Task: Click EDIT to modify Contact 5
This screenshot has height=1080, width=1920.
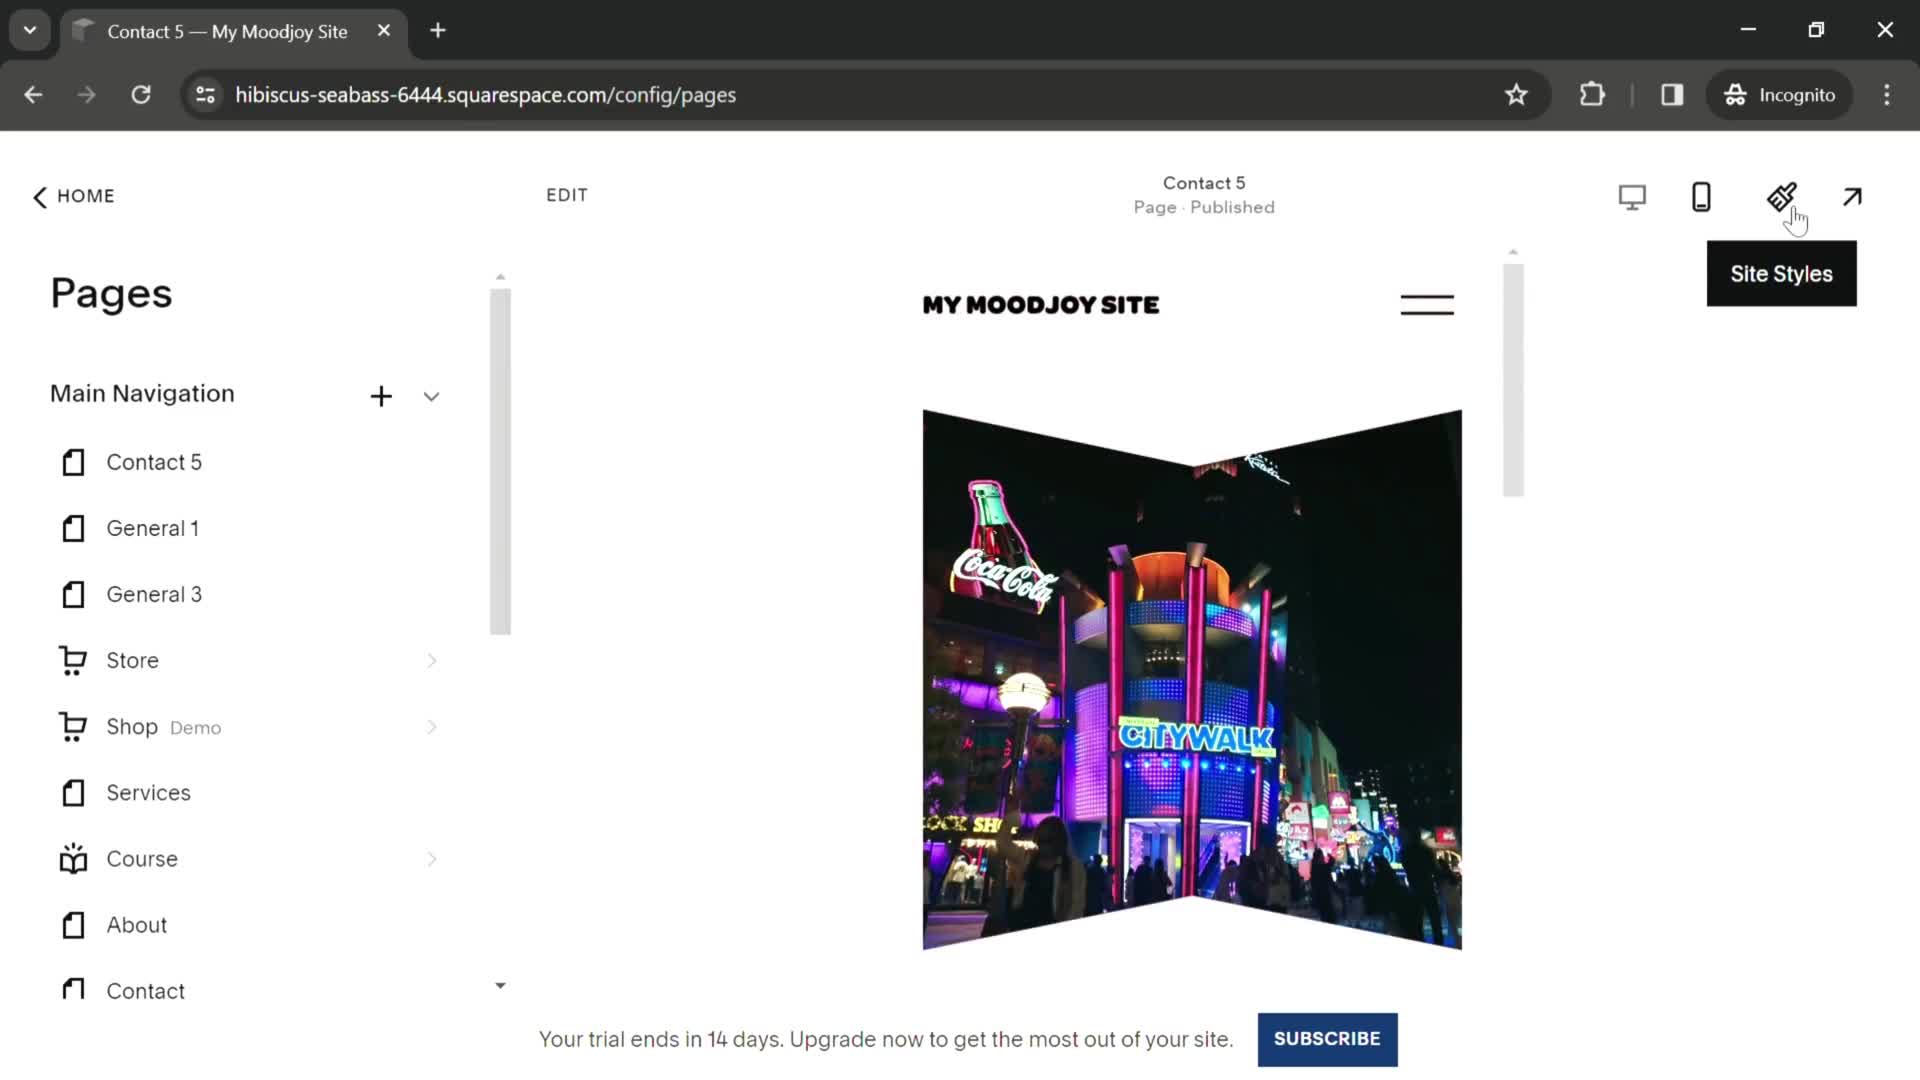Action: (567, 195)
